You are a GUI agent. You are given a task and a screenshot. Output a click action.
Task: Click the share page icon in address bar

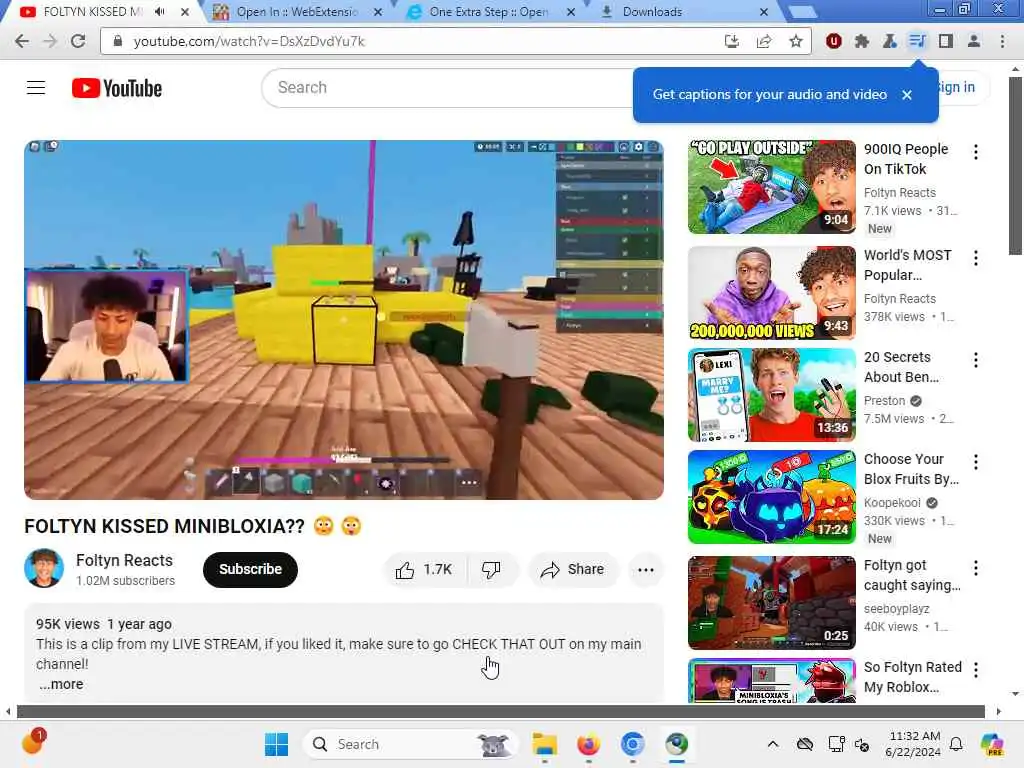tap(763, 41)
